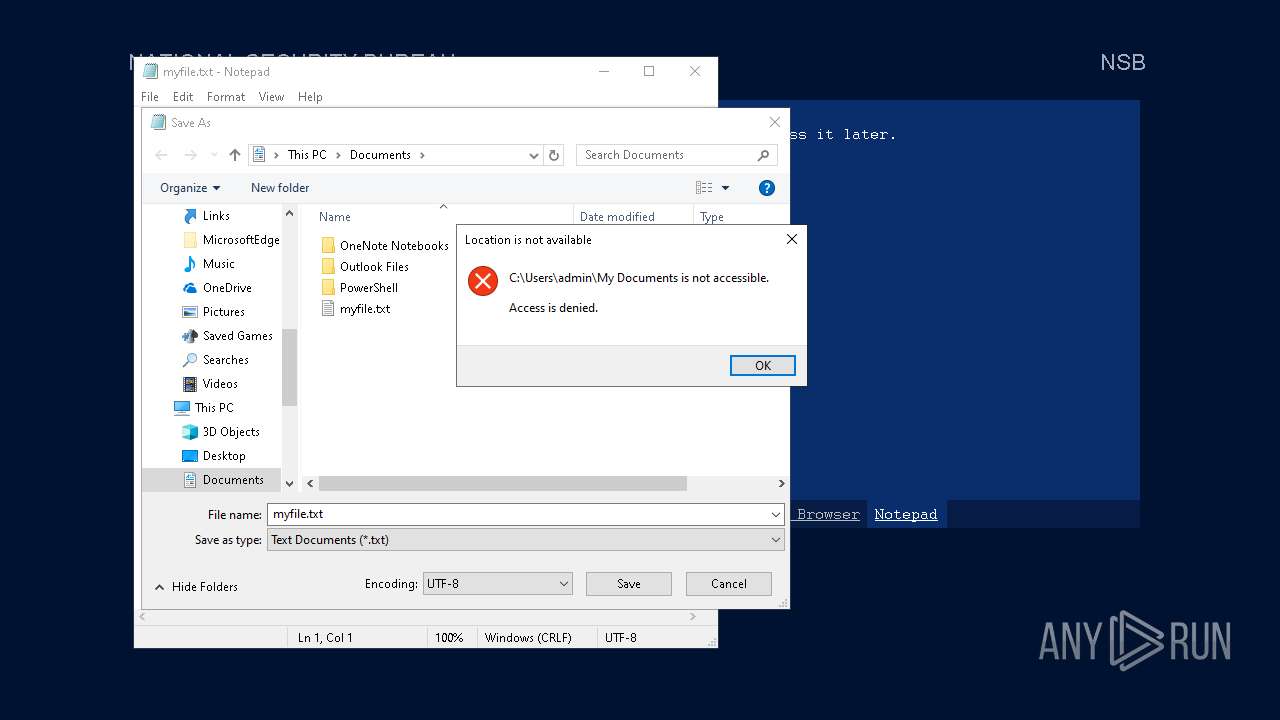Viewport: 1280px width, 720px height.
Task: Open recent locations dropdown arrow
Action: 214,155
